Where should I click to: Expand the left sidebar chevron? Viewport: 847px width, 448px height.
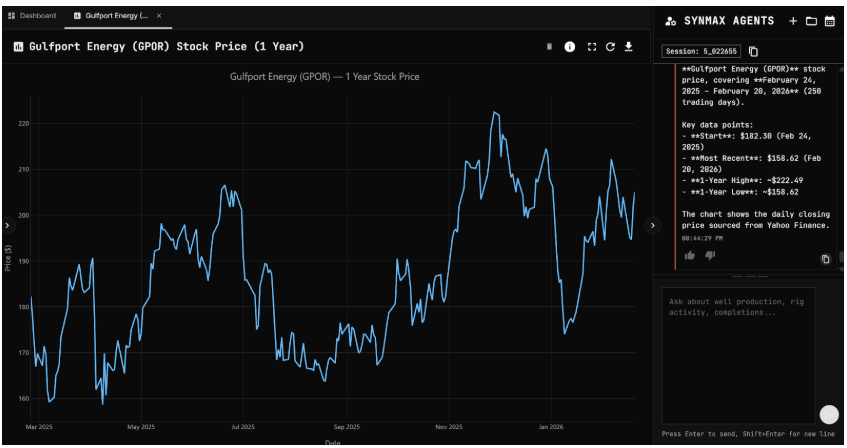click(7, 226)
